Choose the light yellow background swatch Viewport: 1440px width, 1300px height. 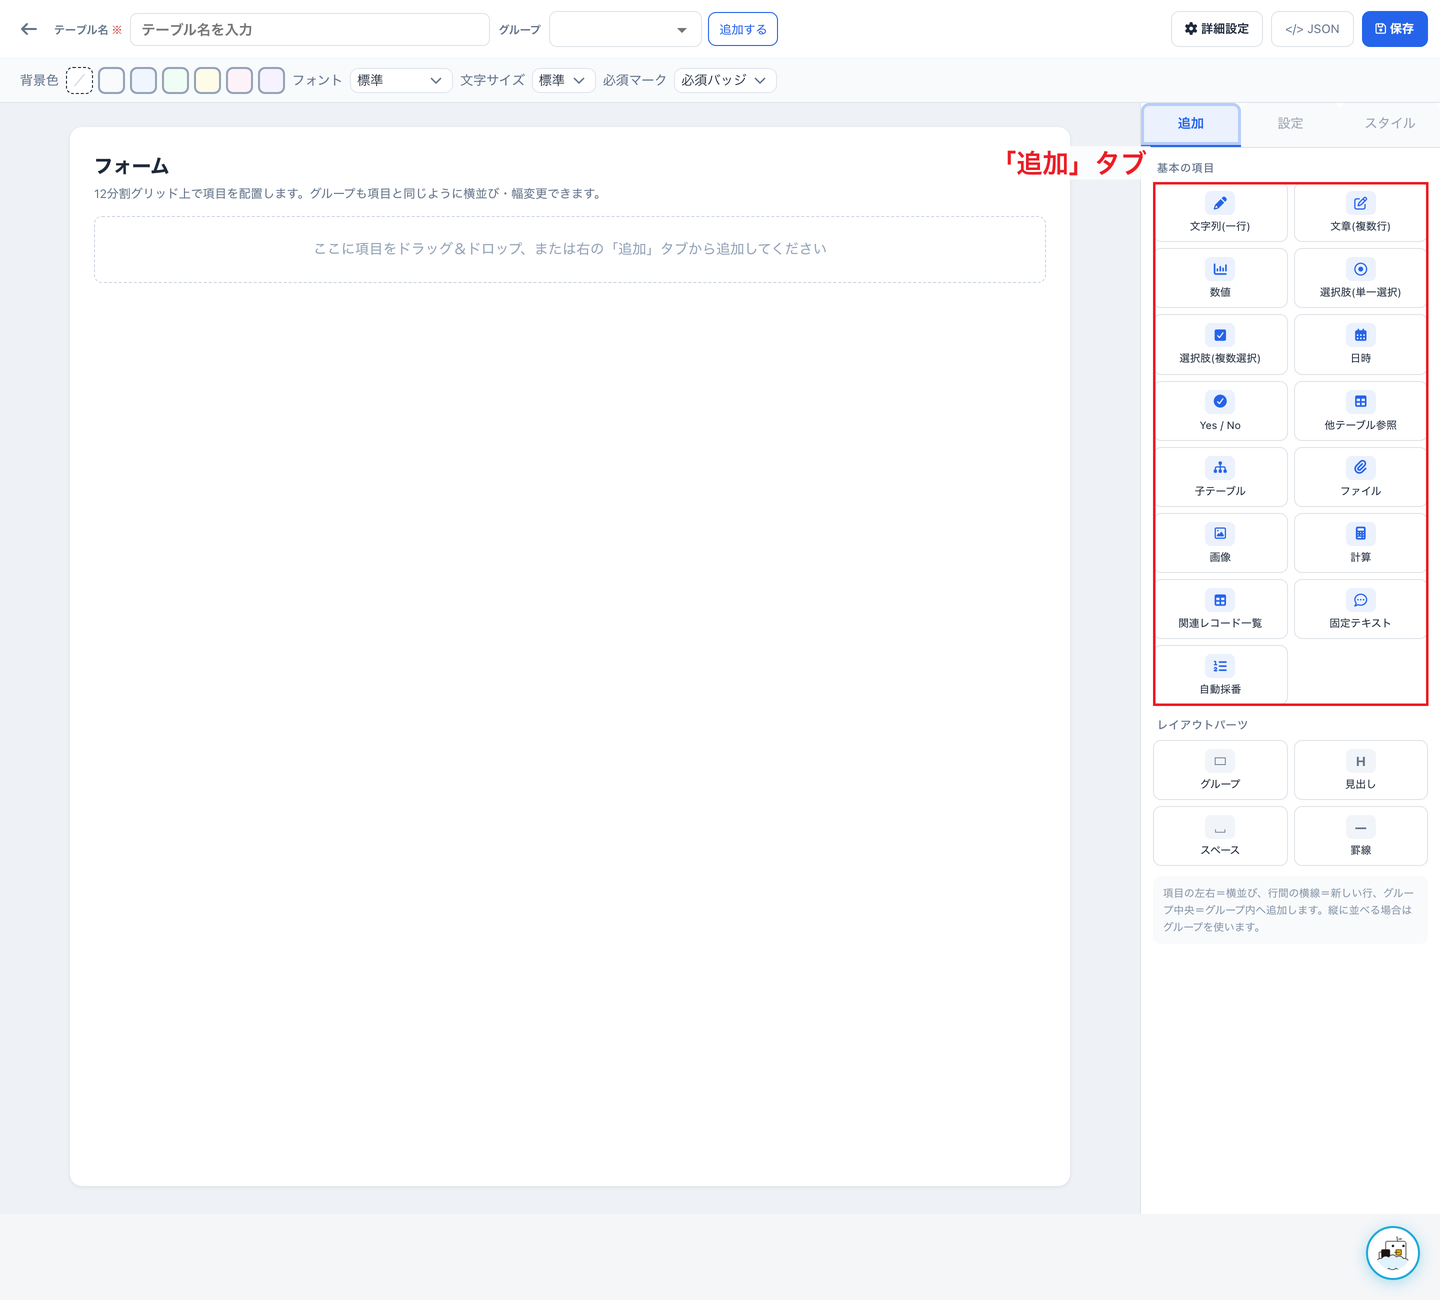coord(207,80)
